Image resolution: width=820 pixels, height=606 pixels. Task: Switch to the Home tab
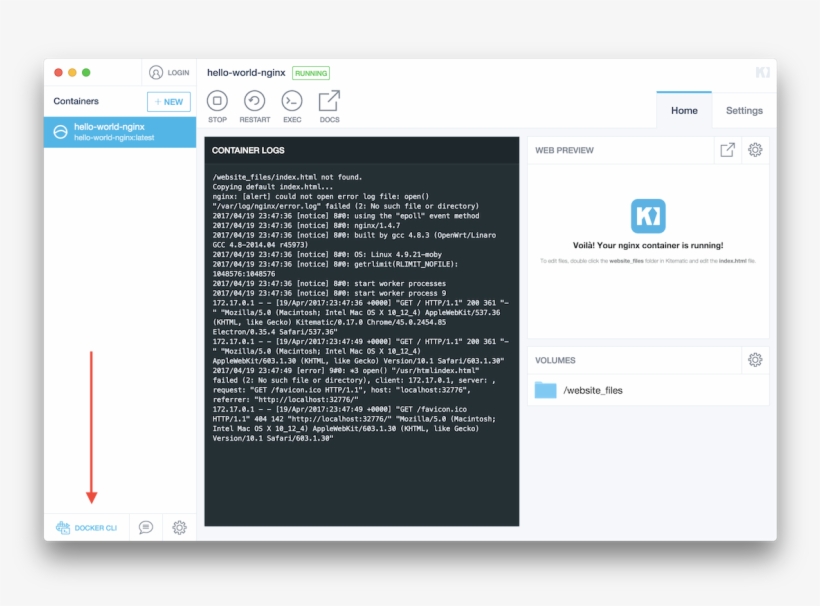[684, 110]
